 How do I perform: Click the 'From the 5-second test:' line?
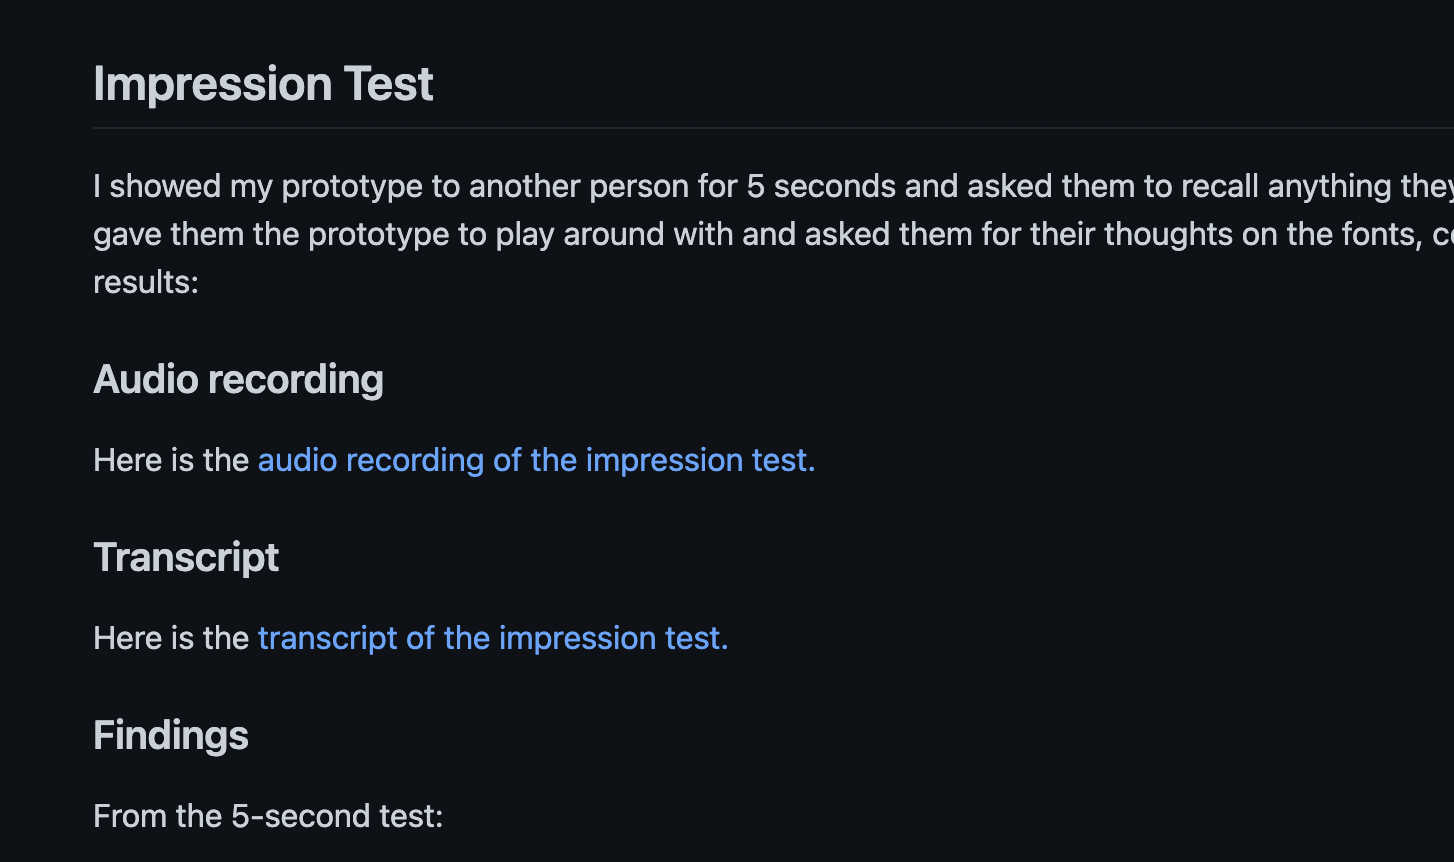coord(268,816)
